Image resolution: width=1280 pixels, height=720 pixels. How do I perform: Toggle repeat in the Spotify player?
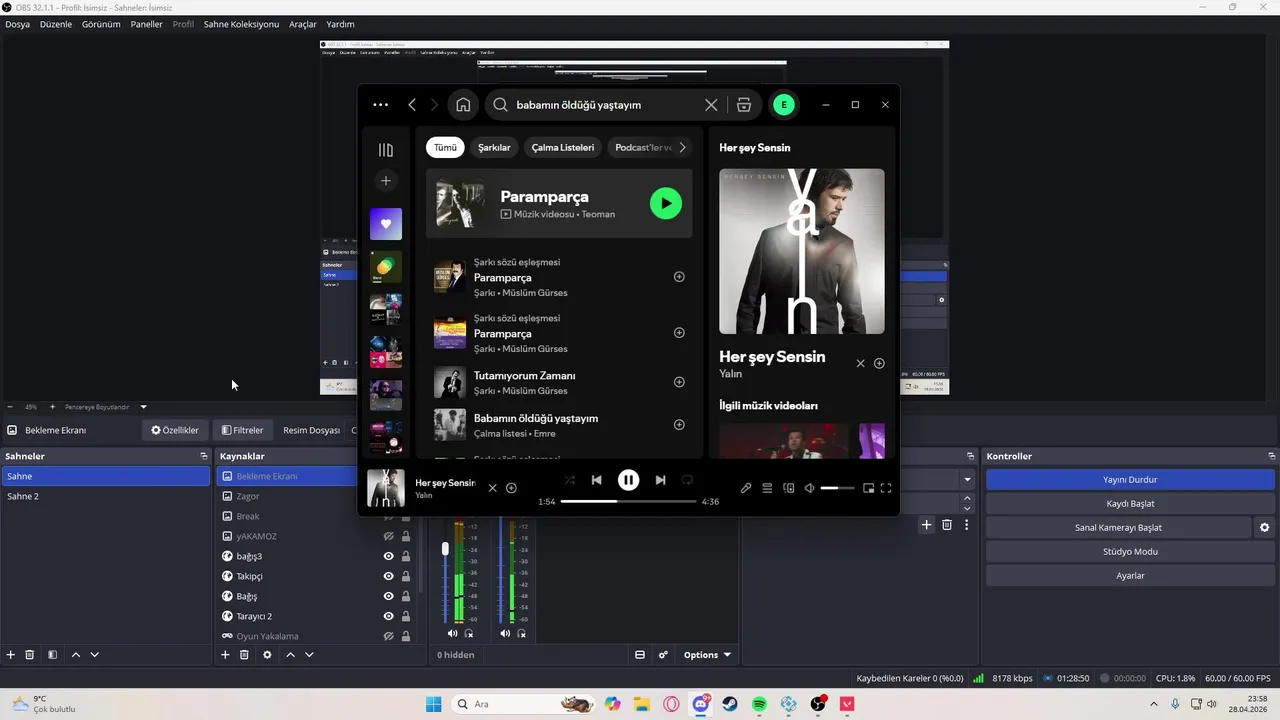(687, 480)
